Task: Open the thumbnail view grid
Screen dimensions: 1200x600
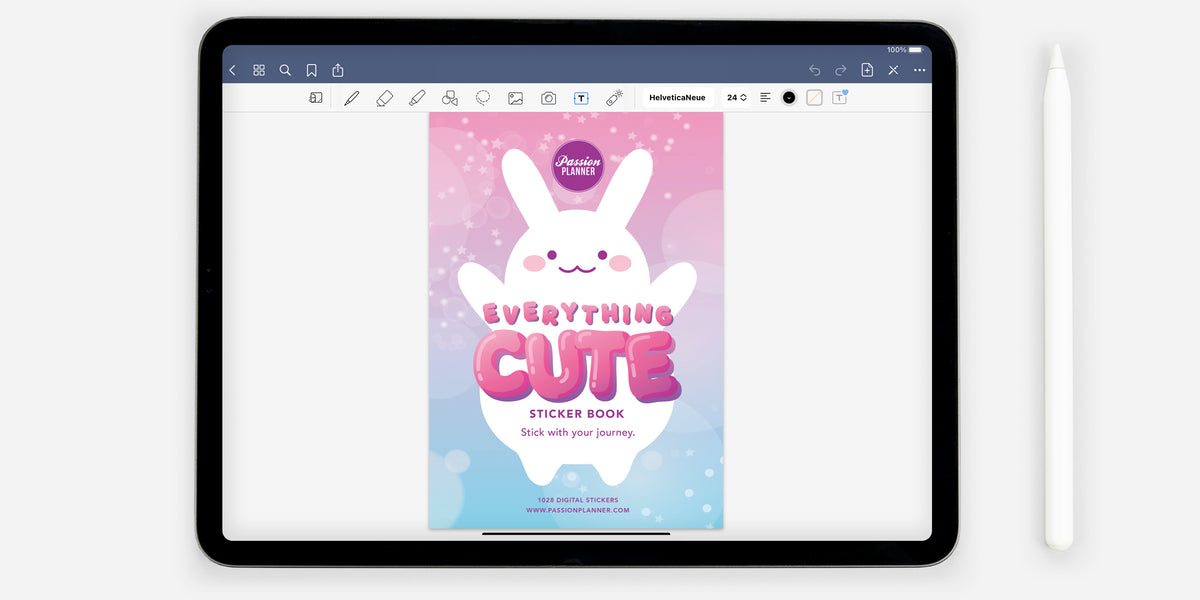Action: pos(258,70)
